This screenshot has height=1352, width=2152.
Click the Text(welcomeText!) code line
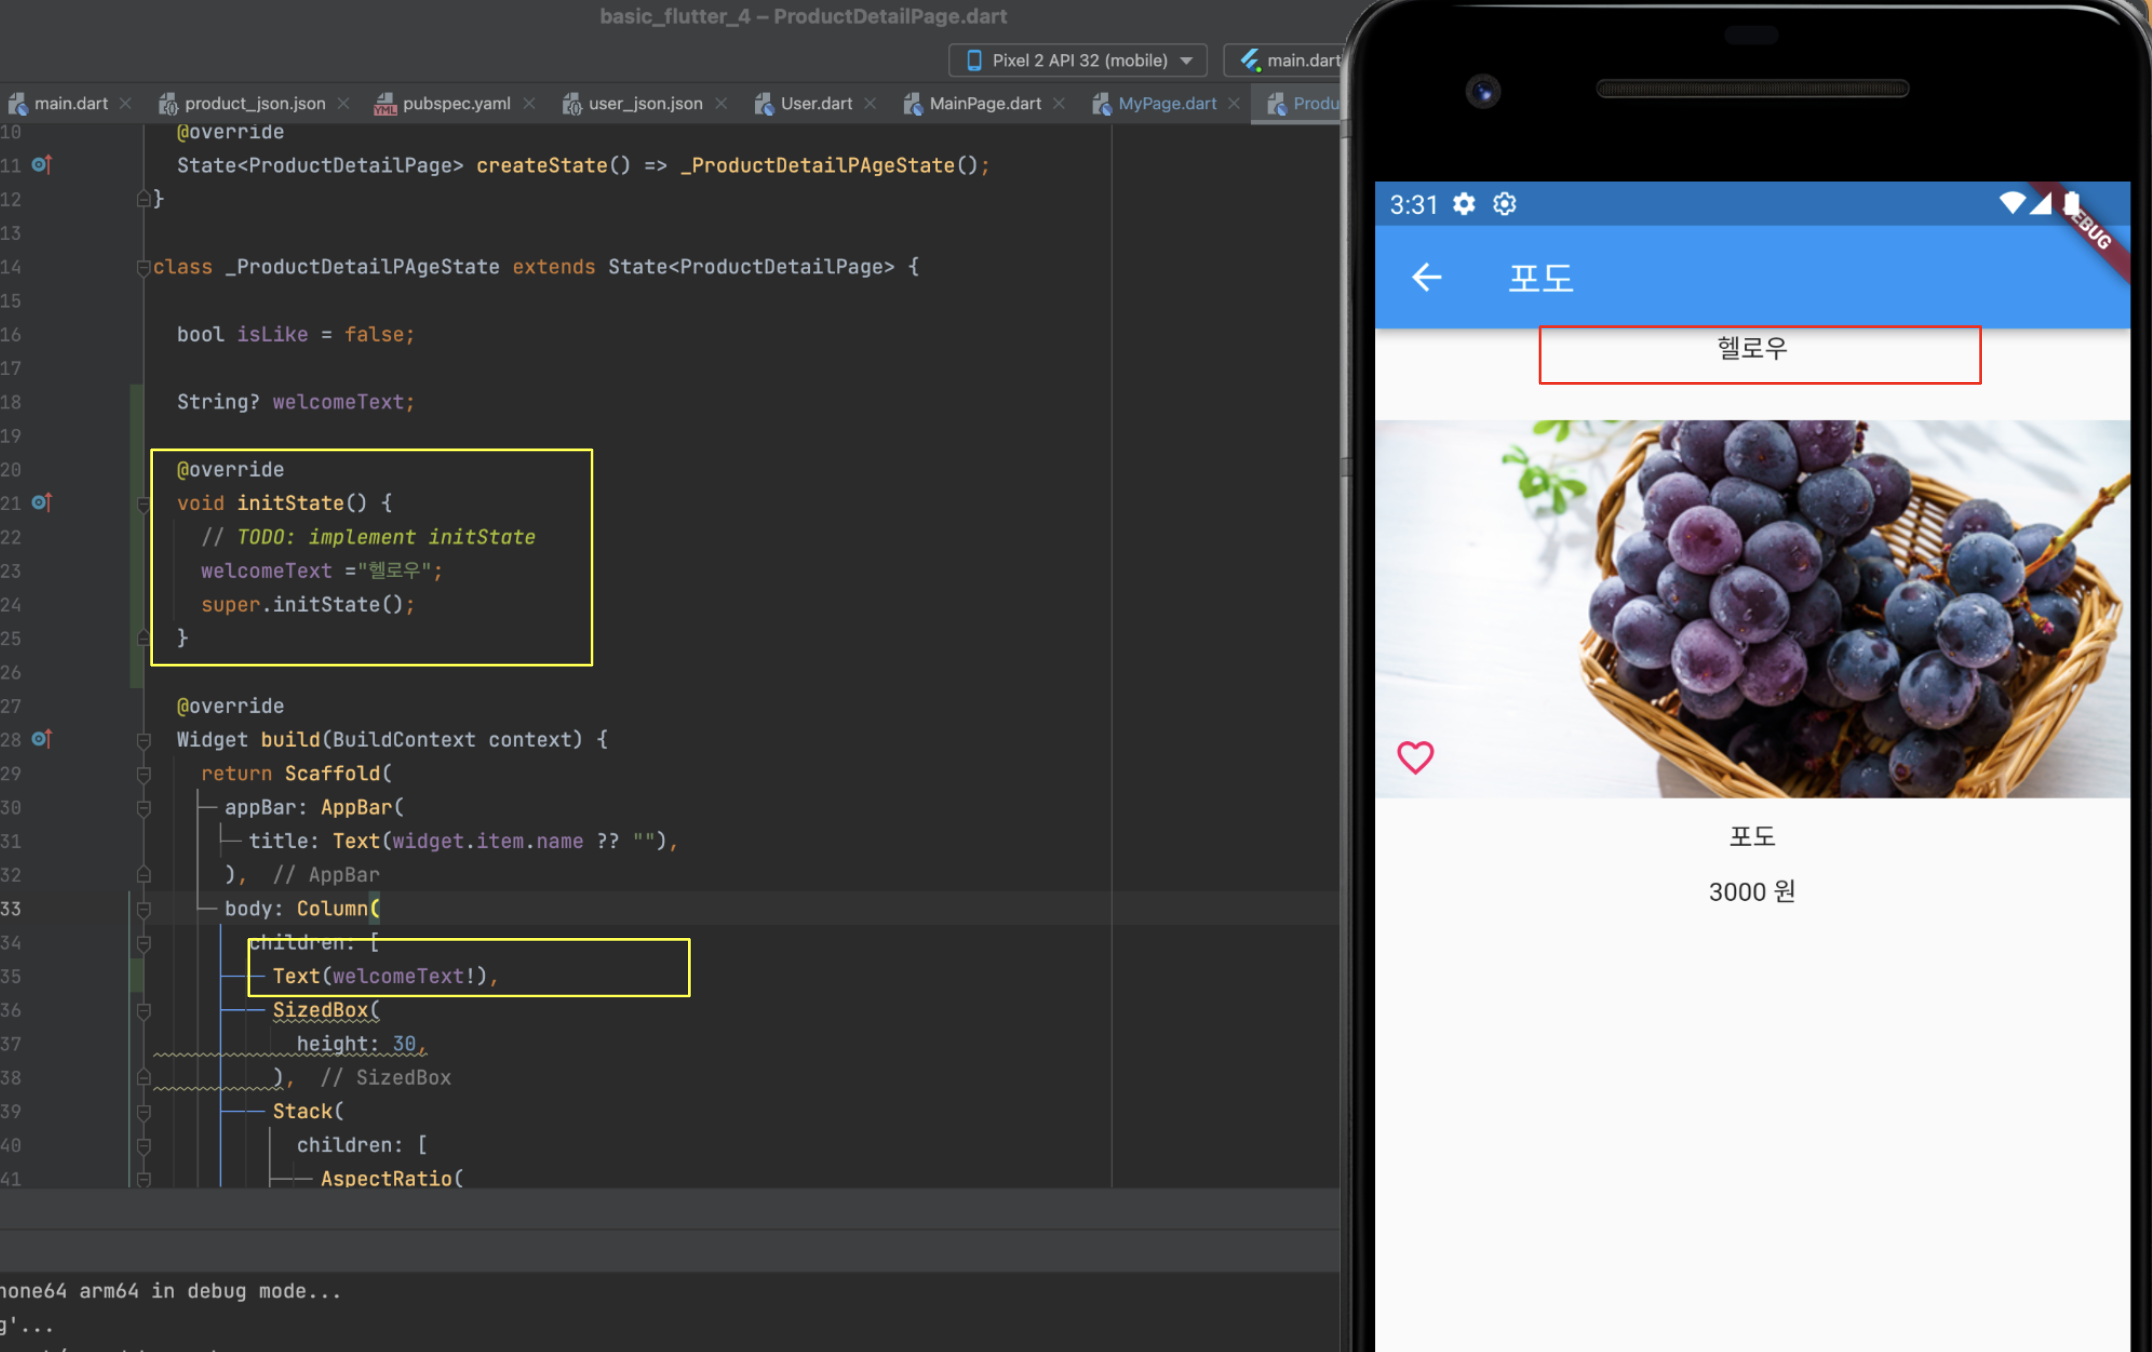[384, 976]
